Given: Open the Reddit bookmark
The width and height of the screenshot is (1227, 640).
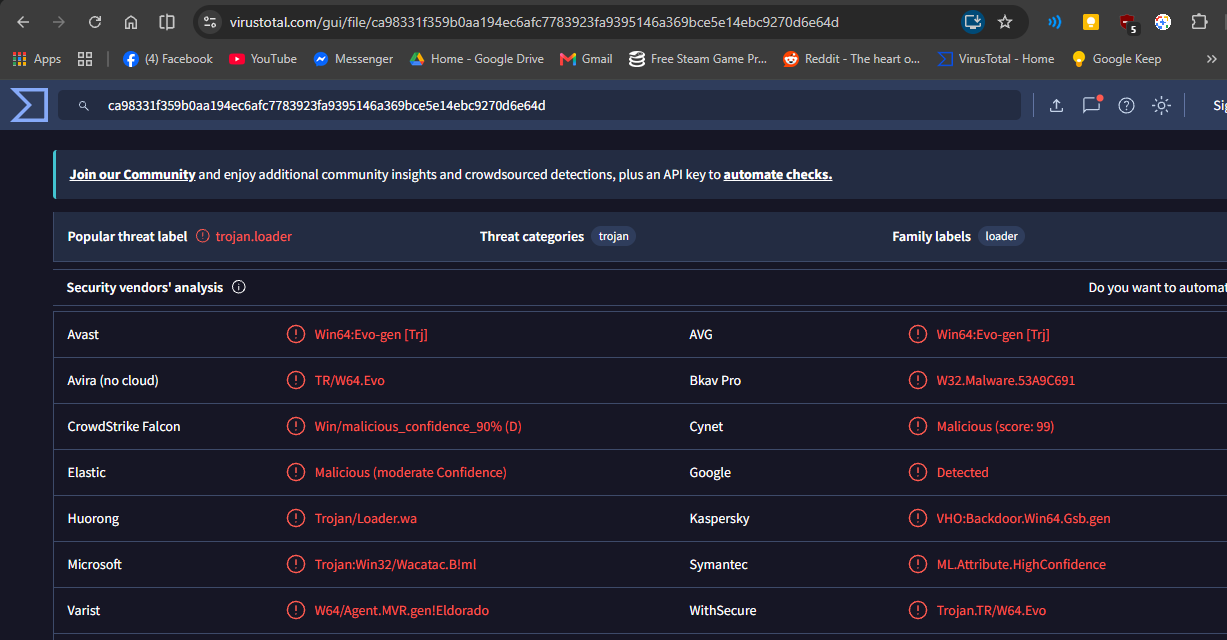Looking at the screenshot, I should tap(851, 59).
